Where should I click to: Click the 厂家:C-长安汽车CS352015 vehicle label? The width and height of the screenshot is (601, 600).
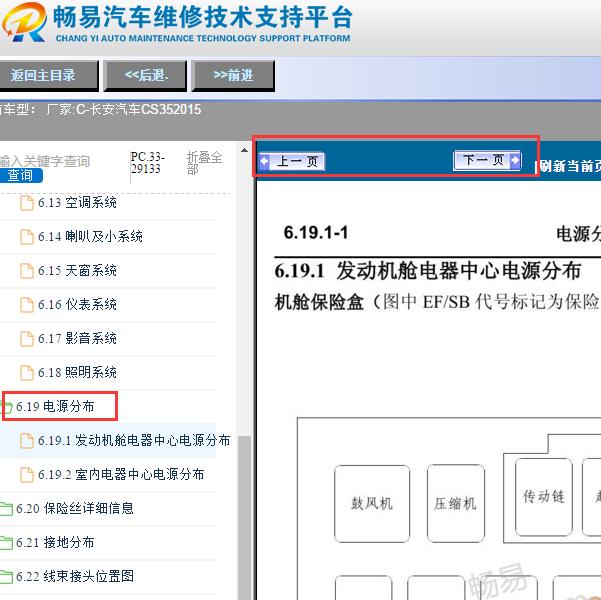click(123, 110)
